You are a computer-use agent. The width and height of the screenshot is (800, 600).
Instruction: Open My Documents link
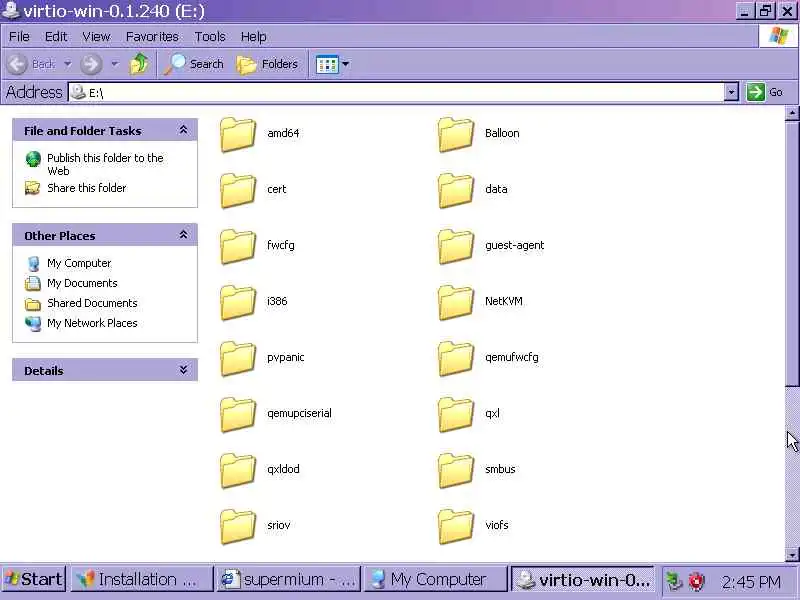pyautogui.click(x=82, y=283)
